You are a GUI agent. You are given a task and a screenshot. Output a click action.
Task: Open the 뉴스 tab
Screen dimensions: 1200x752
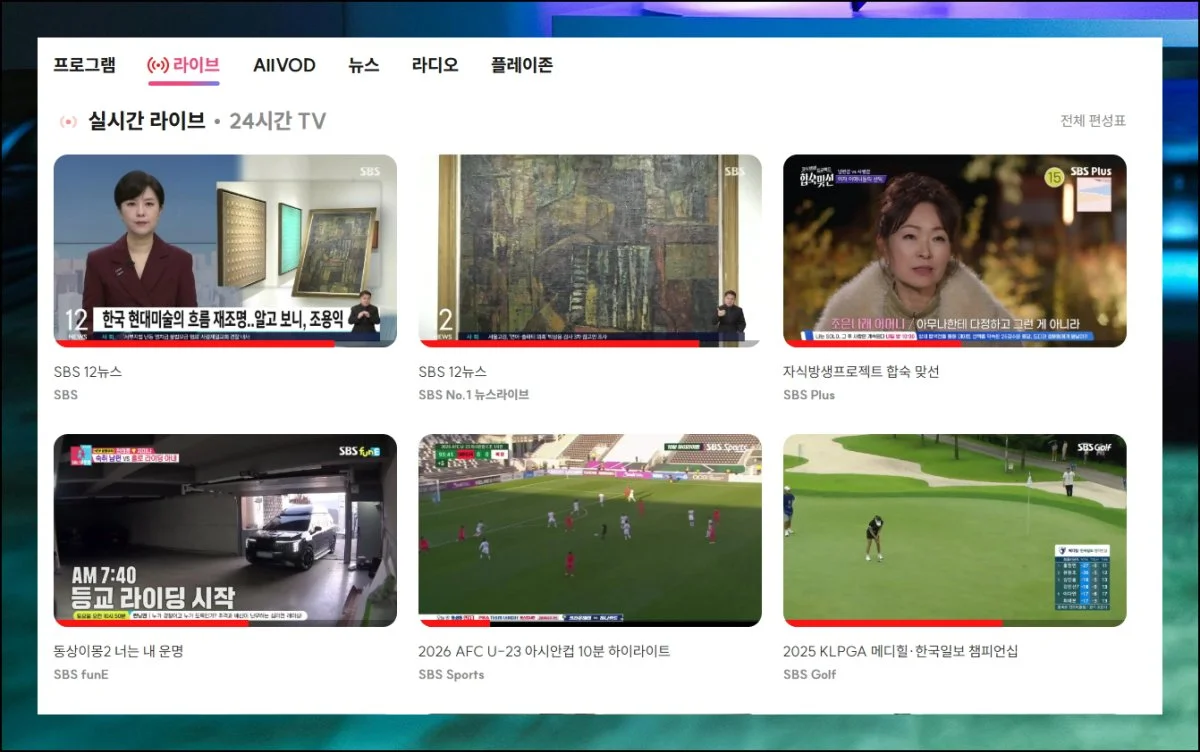pyautogui.click(x=364, y=66)
